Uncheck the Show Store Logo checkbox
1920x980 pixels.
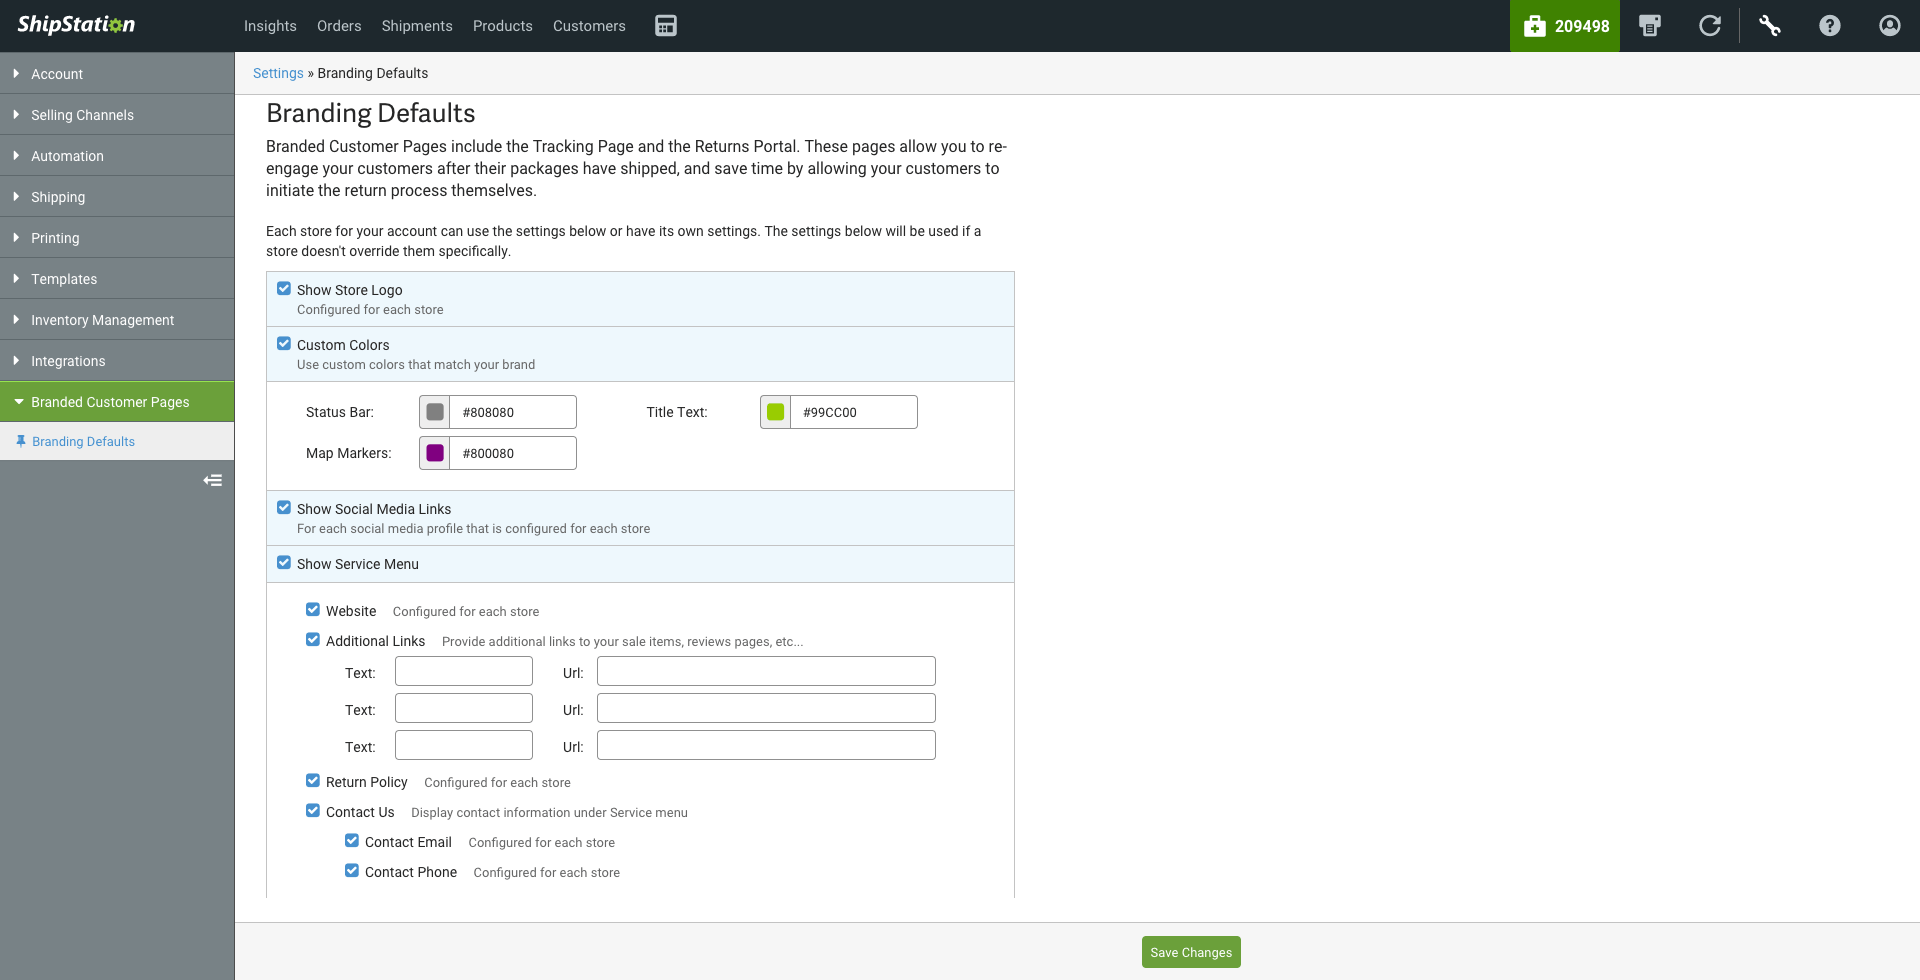(284, 289)
